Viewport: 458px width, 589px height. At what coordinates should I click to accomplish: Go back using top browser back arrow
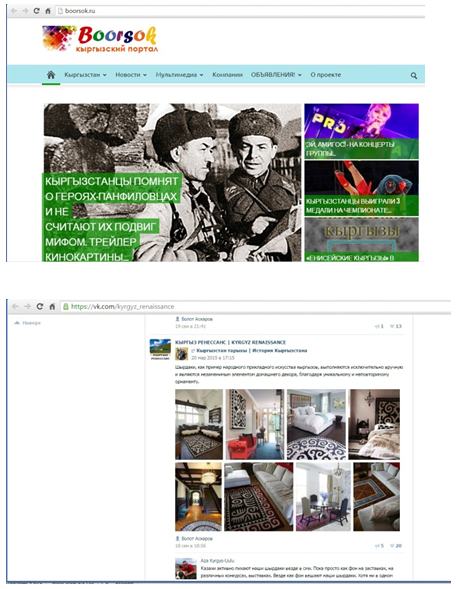point(14,11)
